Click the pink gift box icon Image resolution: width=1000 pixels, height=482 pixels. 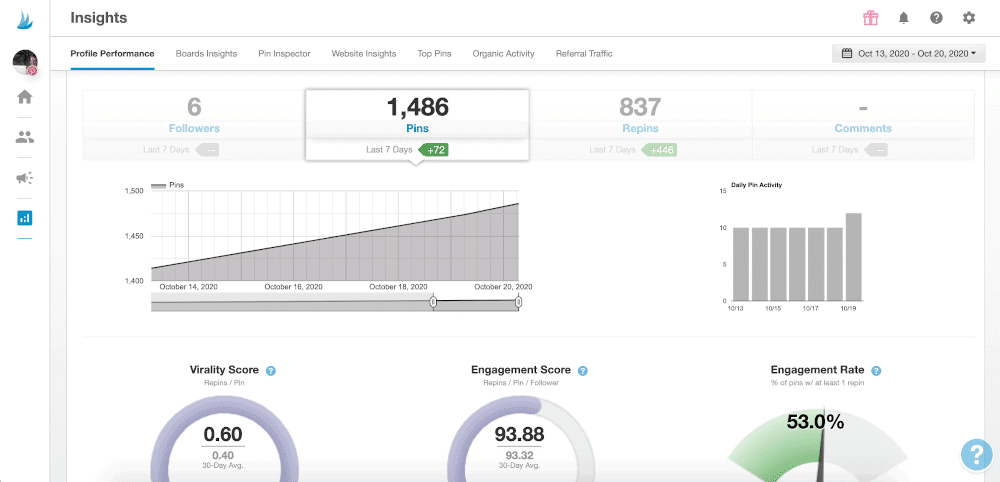871,18
